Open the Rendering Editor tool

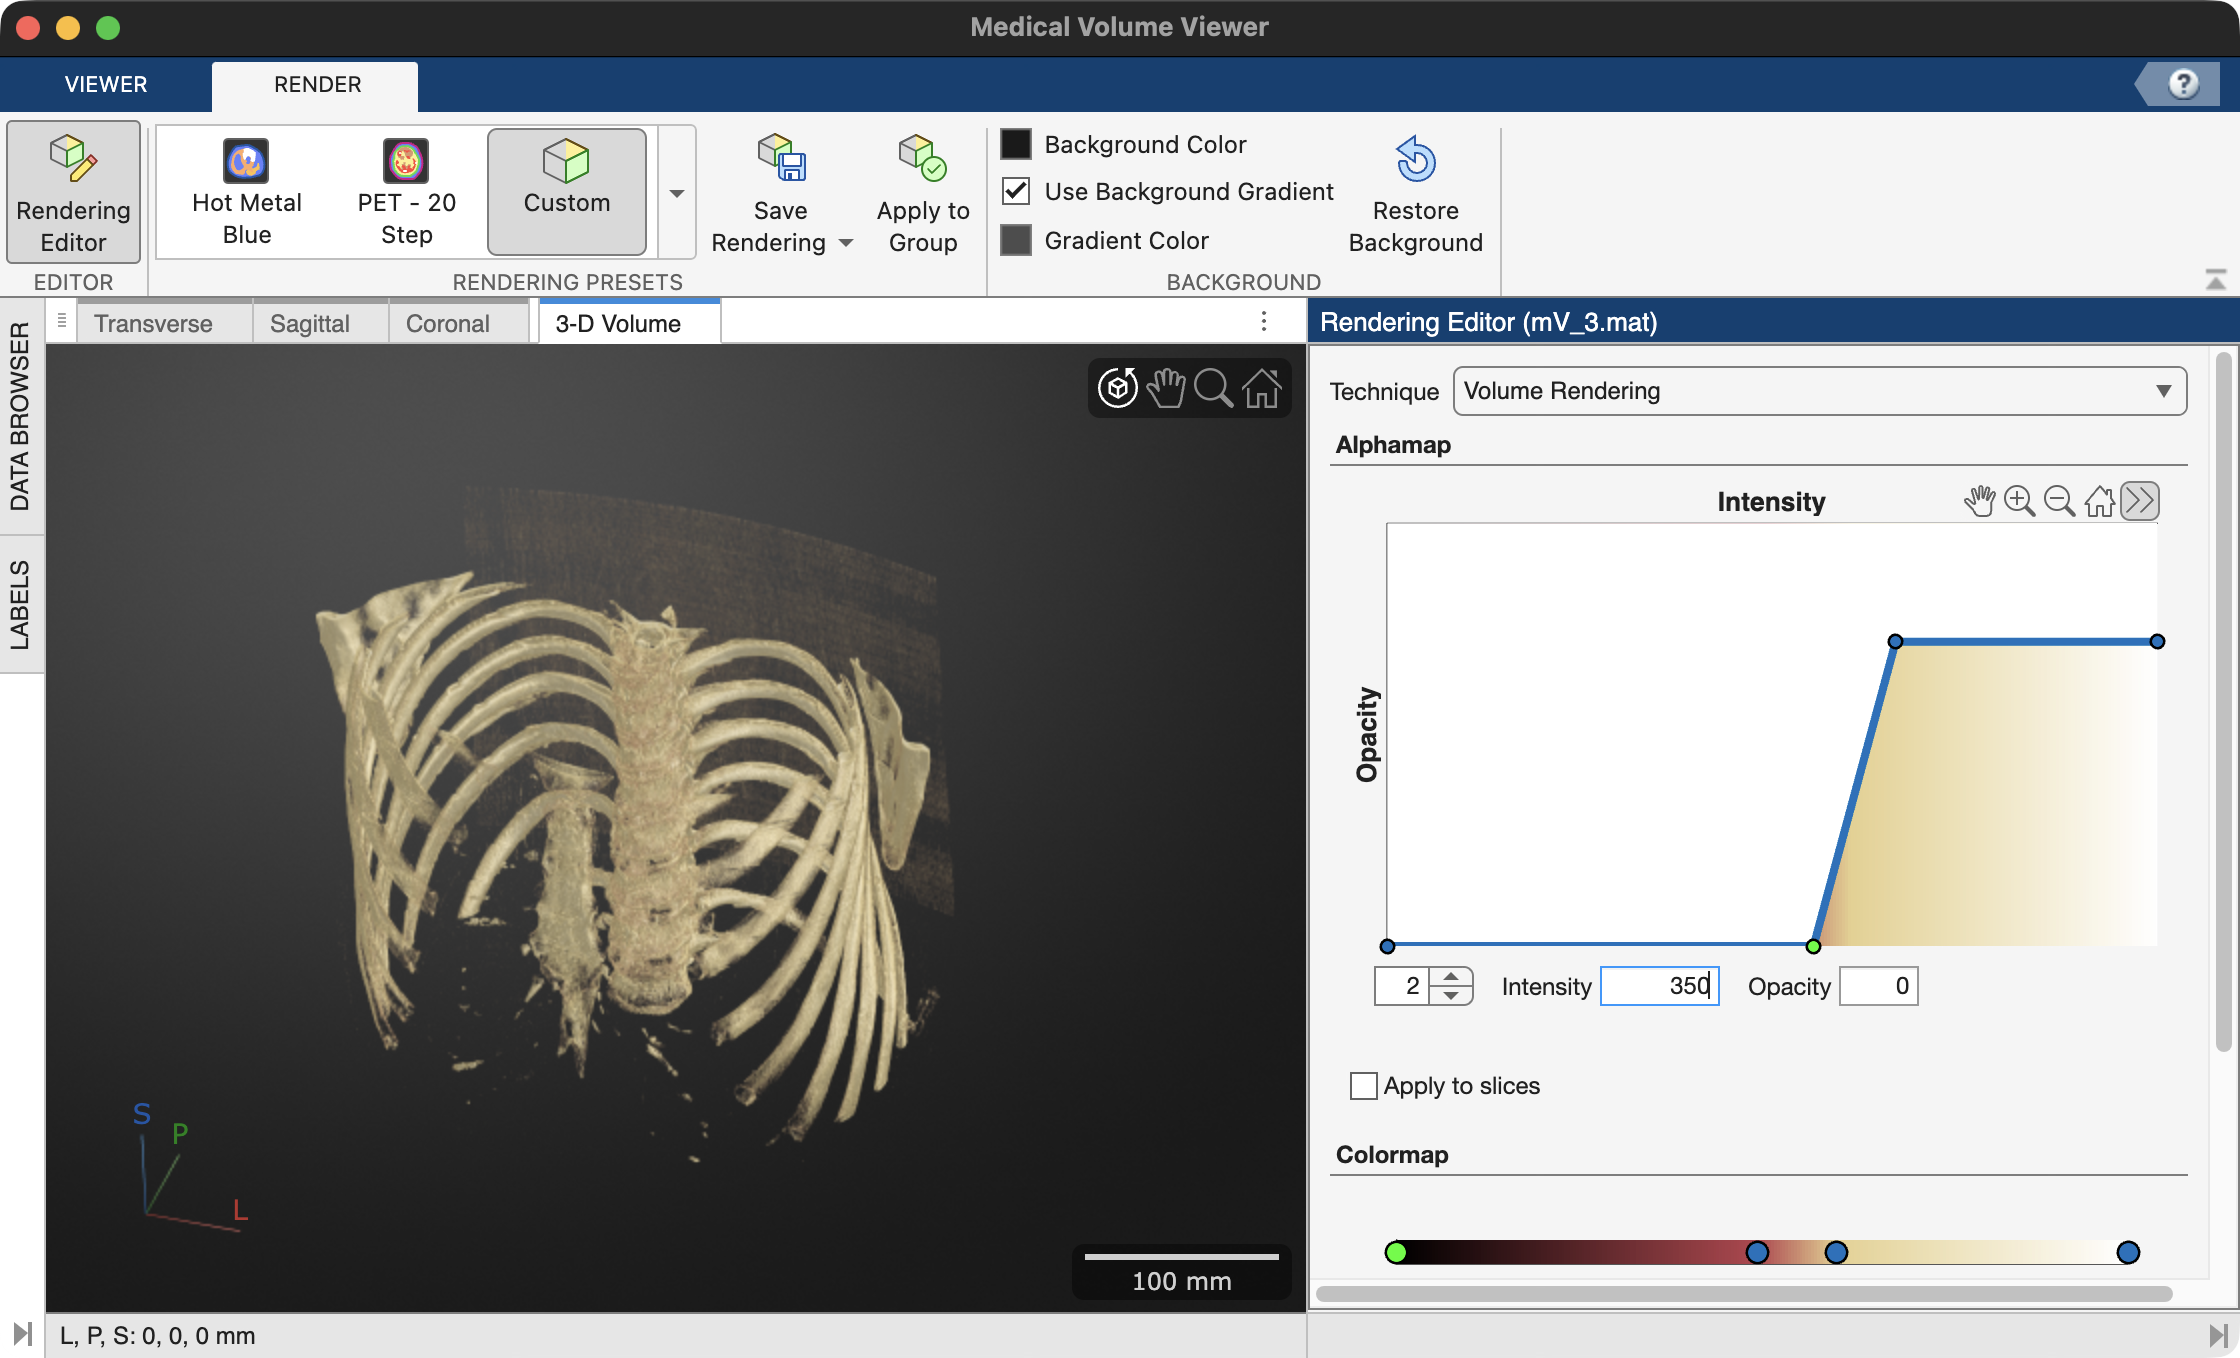(72, 191)
